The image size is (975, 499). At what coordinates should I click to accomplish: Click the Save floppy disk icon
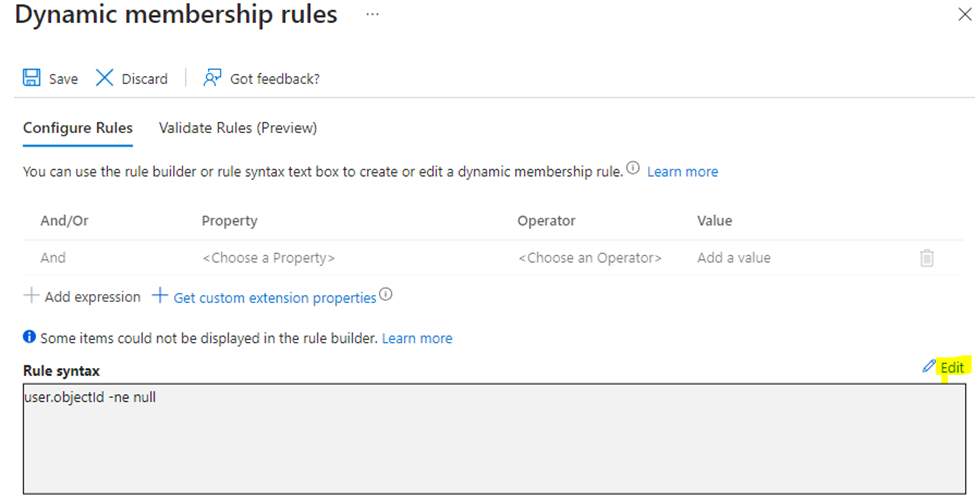[x=31, y=78]
